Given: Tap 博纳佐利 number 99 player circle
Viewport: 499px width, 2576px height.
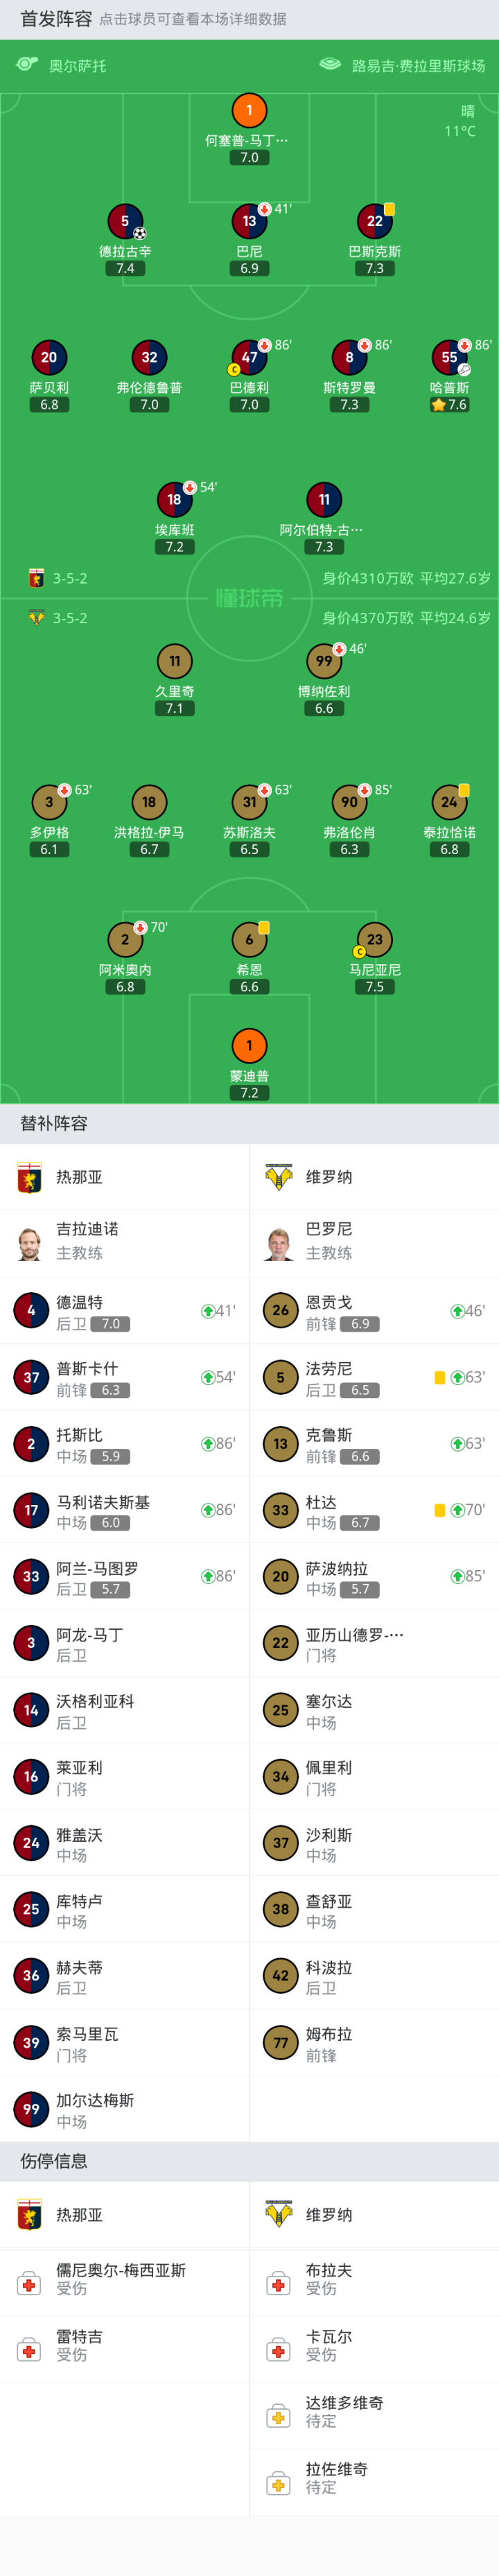Looking at the screenshot, I should point(324,661).
